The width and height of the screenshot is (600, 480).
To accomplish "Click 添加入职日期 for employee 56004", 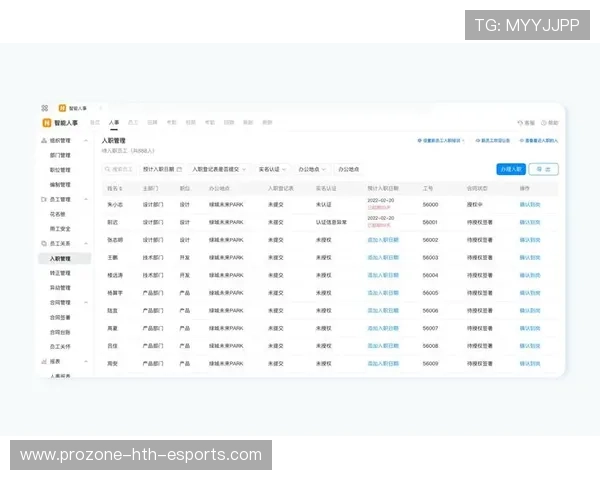I will [x=383, y=275].
